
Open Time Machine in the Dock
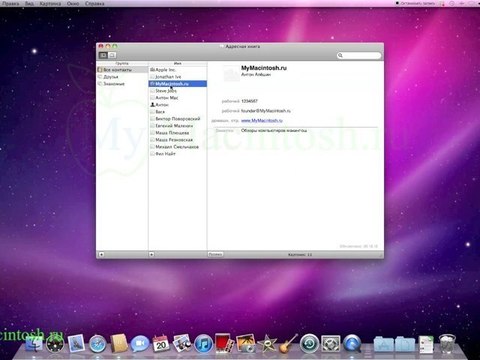pyautogui.click(x=309, y=344)
